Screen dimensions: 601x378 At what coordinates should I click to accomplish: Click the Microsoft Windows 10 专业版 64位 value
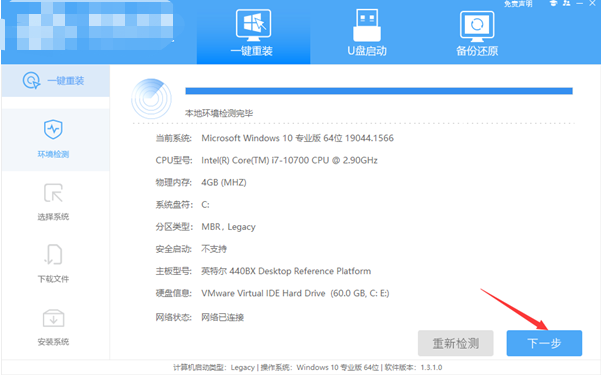(x=297, y=138)
